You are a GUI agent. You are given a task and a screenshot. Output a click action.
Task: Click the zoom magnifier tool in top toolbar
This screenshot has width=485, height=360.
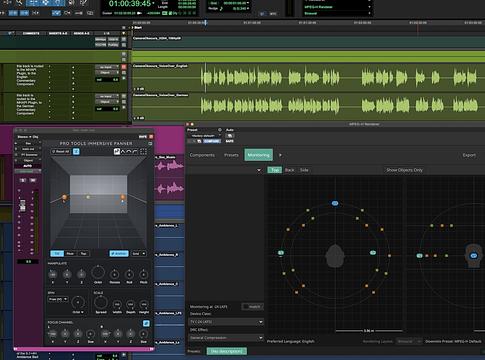pyautogui.click(x=19, y=2)
